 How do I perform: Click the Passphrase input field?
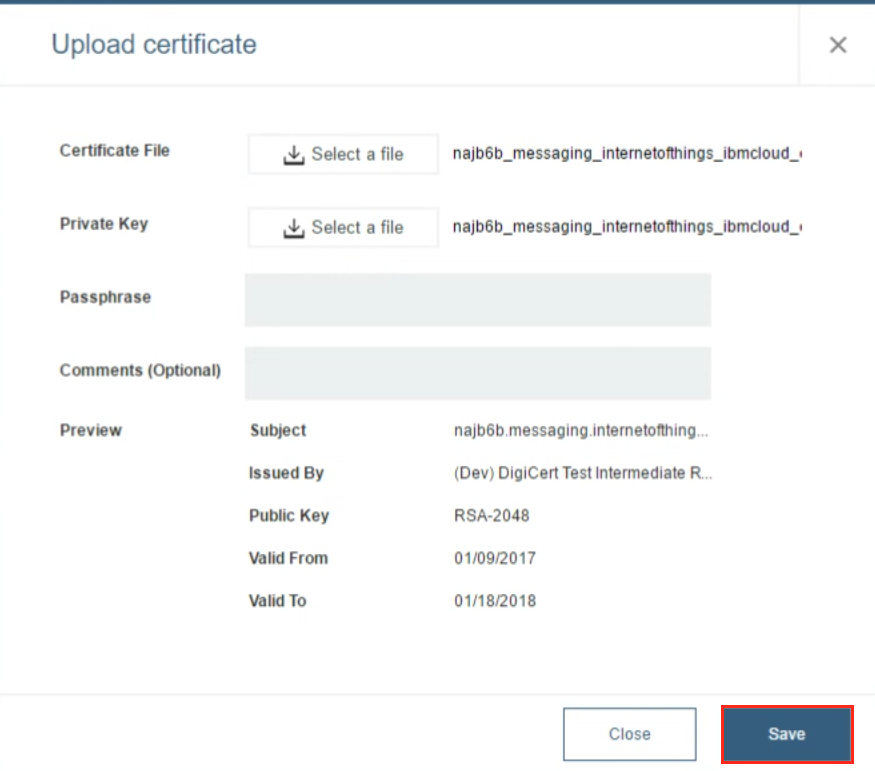point(477,300)
